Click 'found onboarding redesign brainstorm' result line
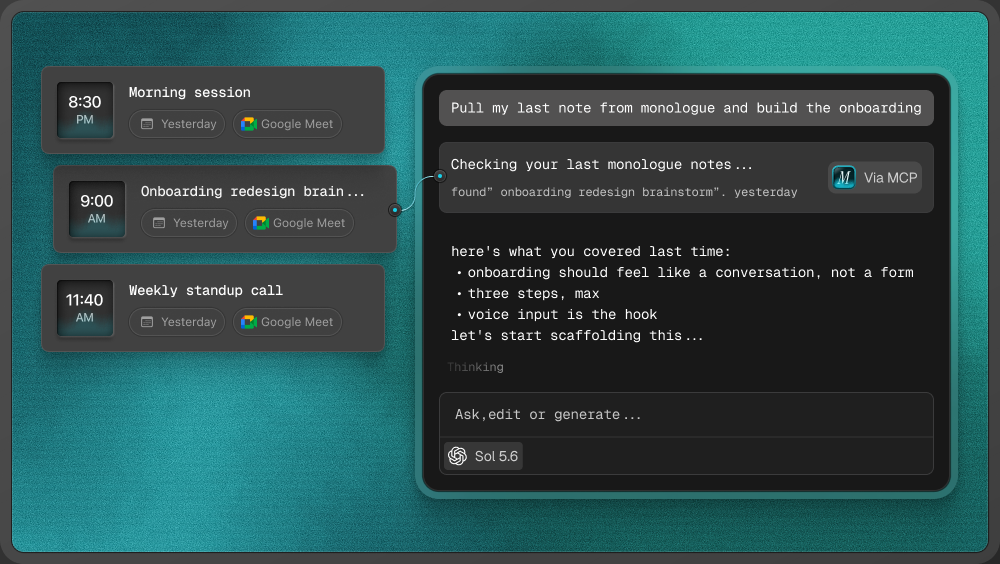The image size is (1000, 564). [624, 192]
